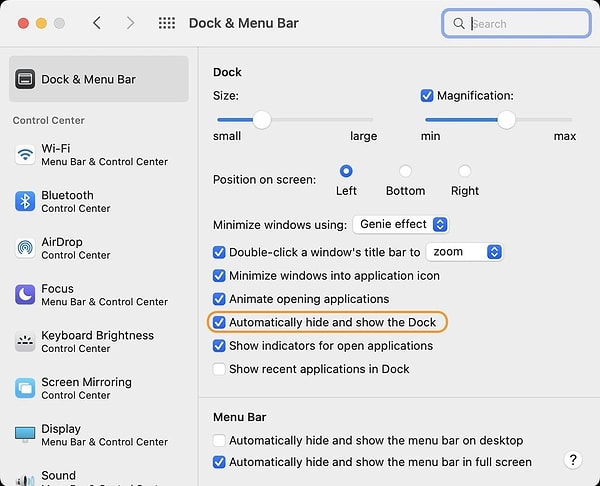Click the Dock & Menu Bar sidebar icon
Image resolution: width=600 pixels, height=486 pixels.
[25, 79]
